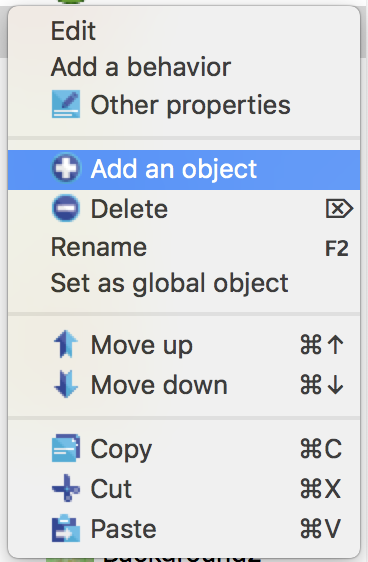Image resolution: width=368 pixels, height=562 pixels.
Task: Click the Copy document icon
Action: (66, 448)
